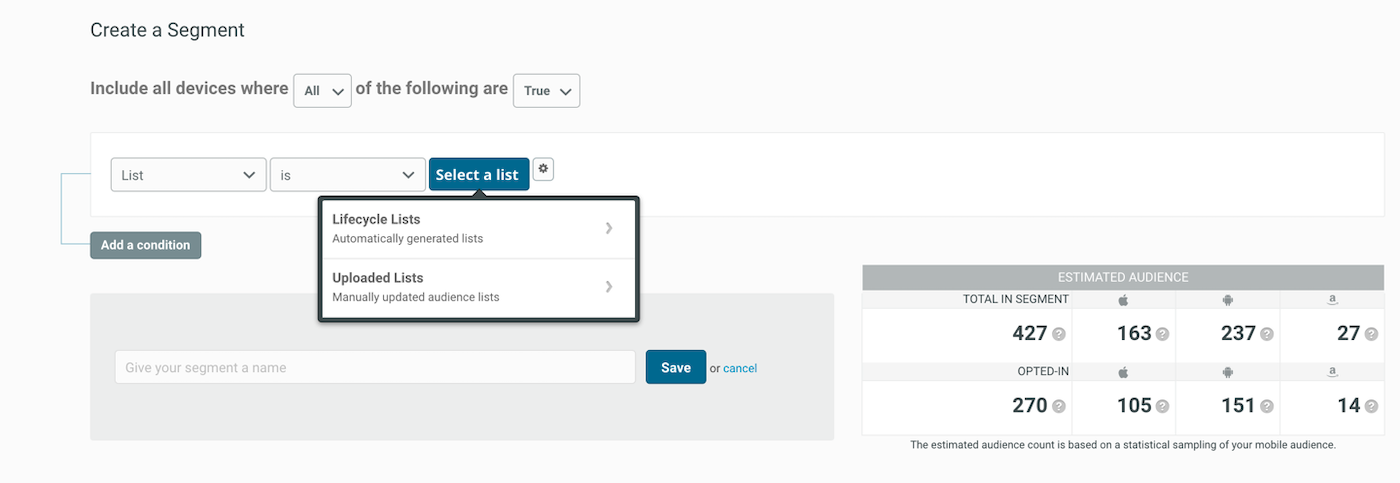Screen dimensions: 1400x483
Task: Open the 'All' match dropdown
Action: pos(322,90)
